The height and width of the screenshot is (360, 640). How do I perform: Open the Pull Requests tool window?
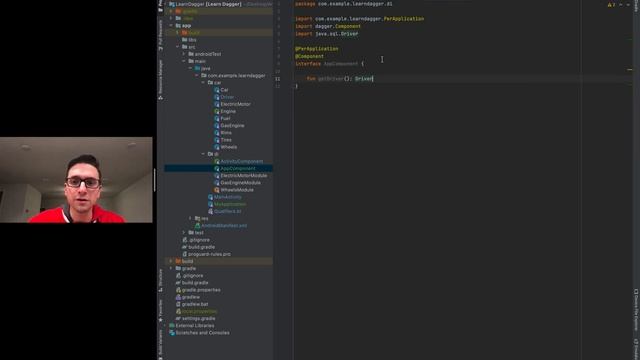click(160, 35)
